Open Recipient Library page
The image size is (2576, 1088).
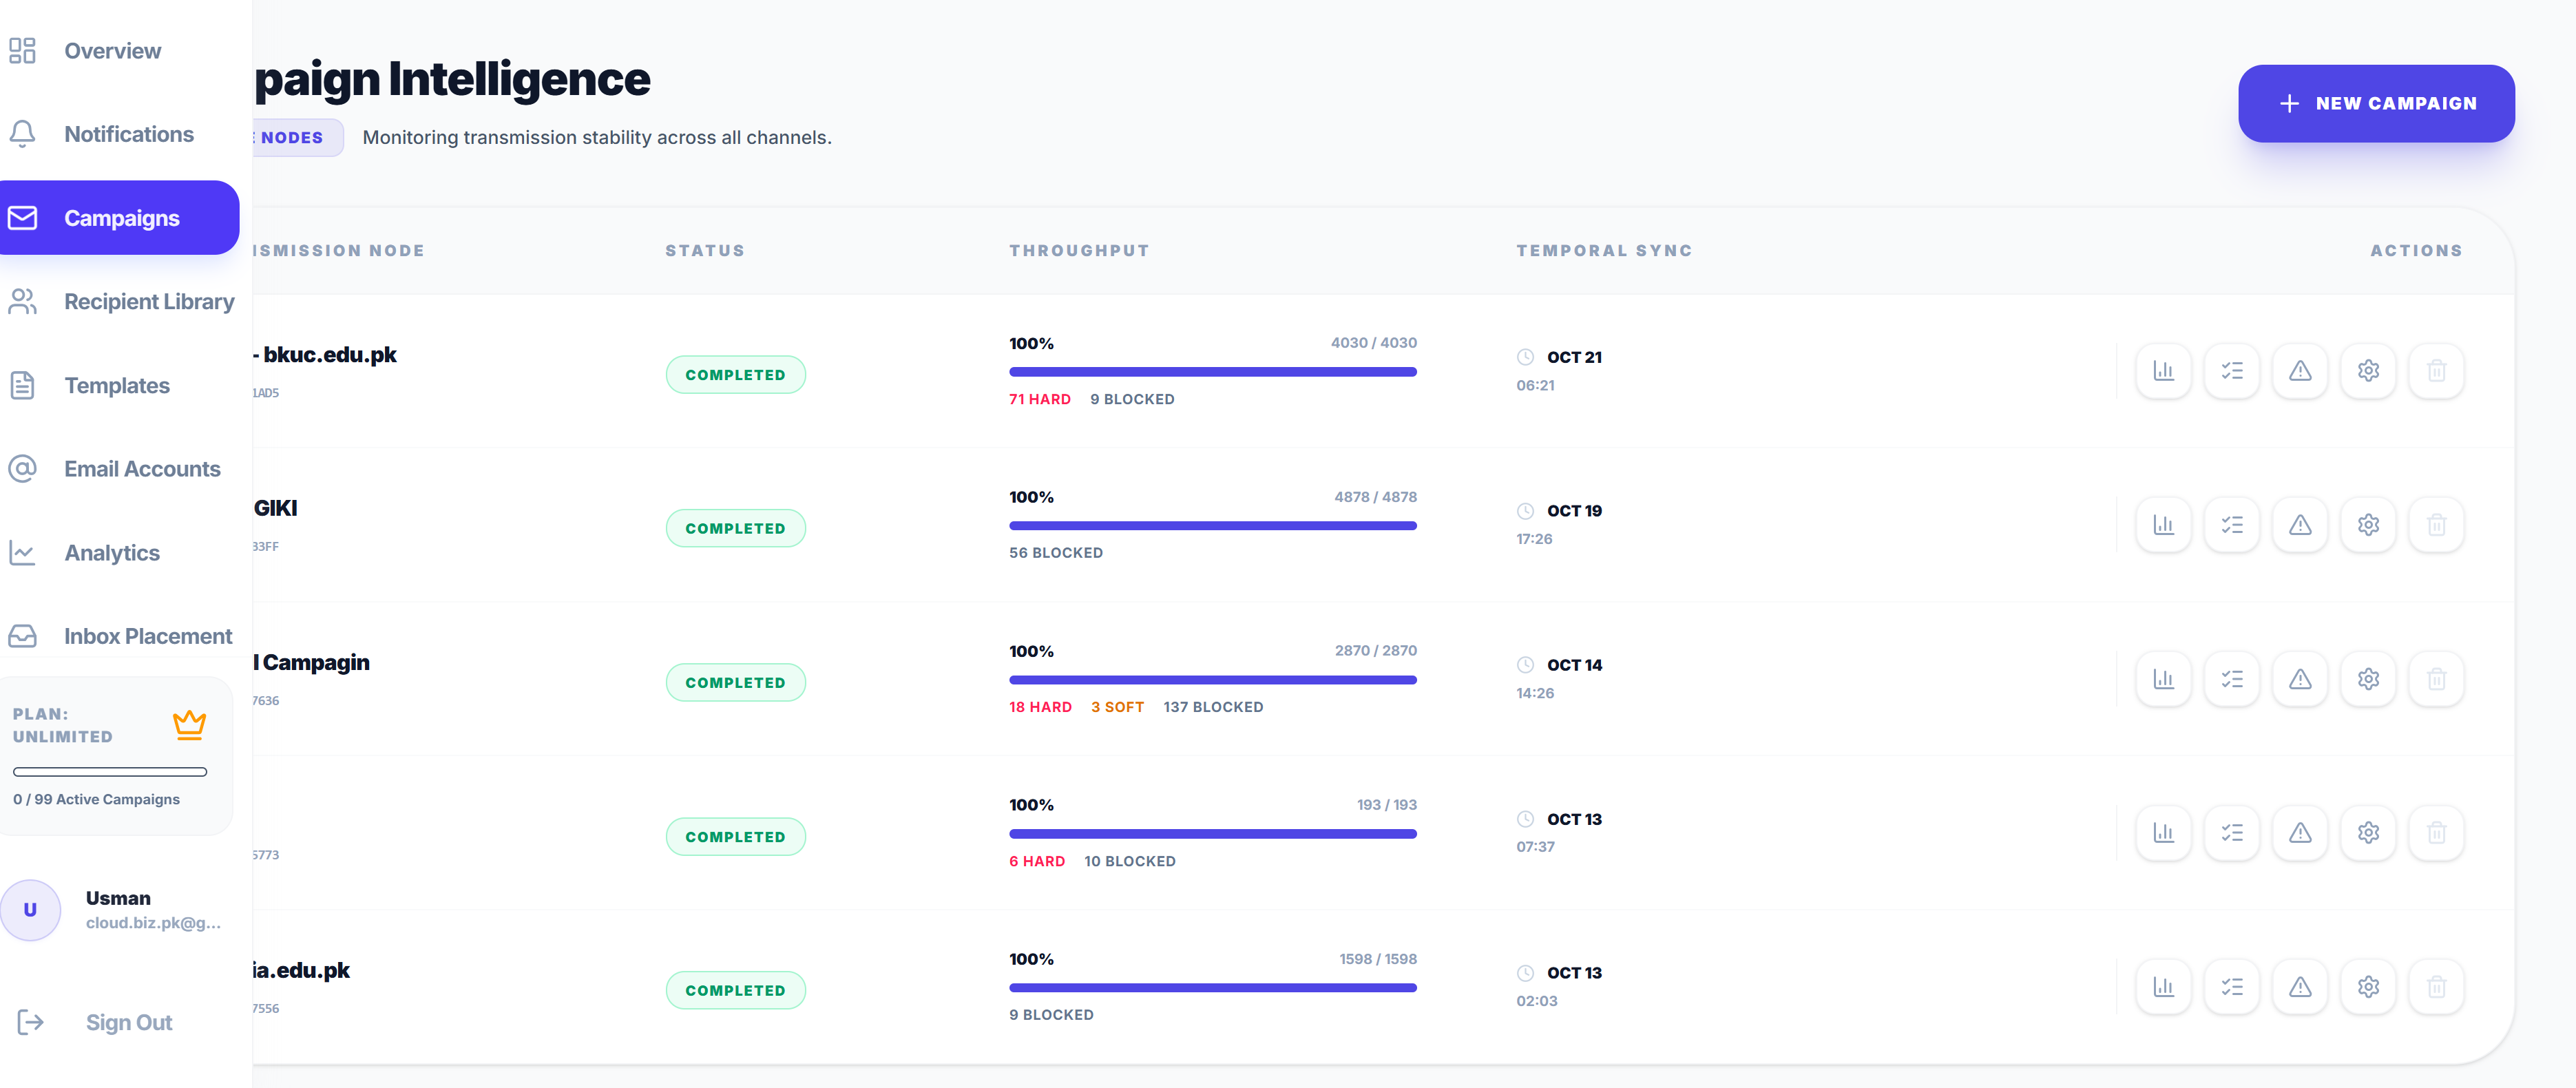pyautogui.click(x=120, y=301)
